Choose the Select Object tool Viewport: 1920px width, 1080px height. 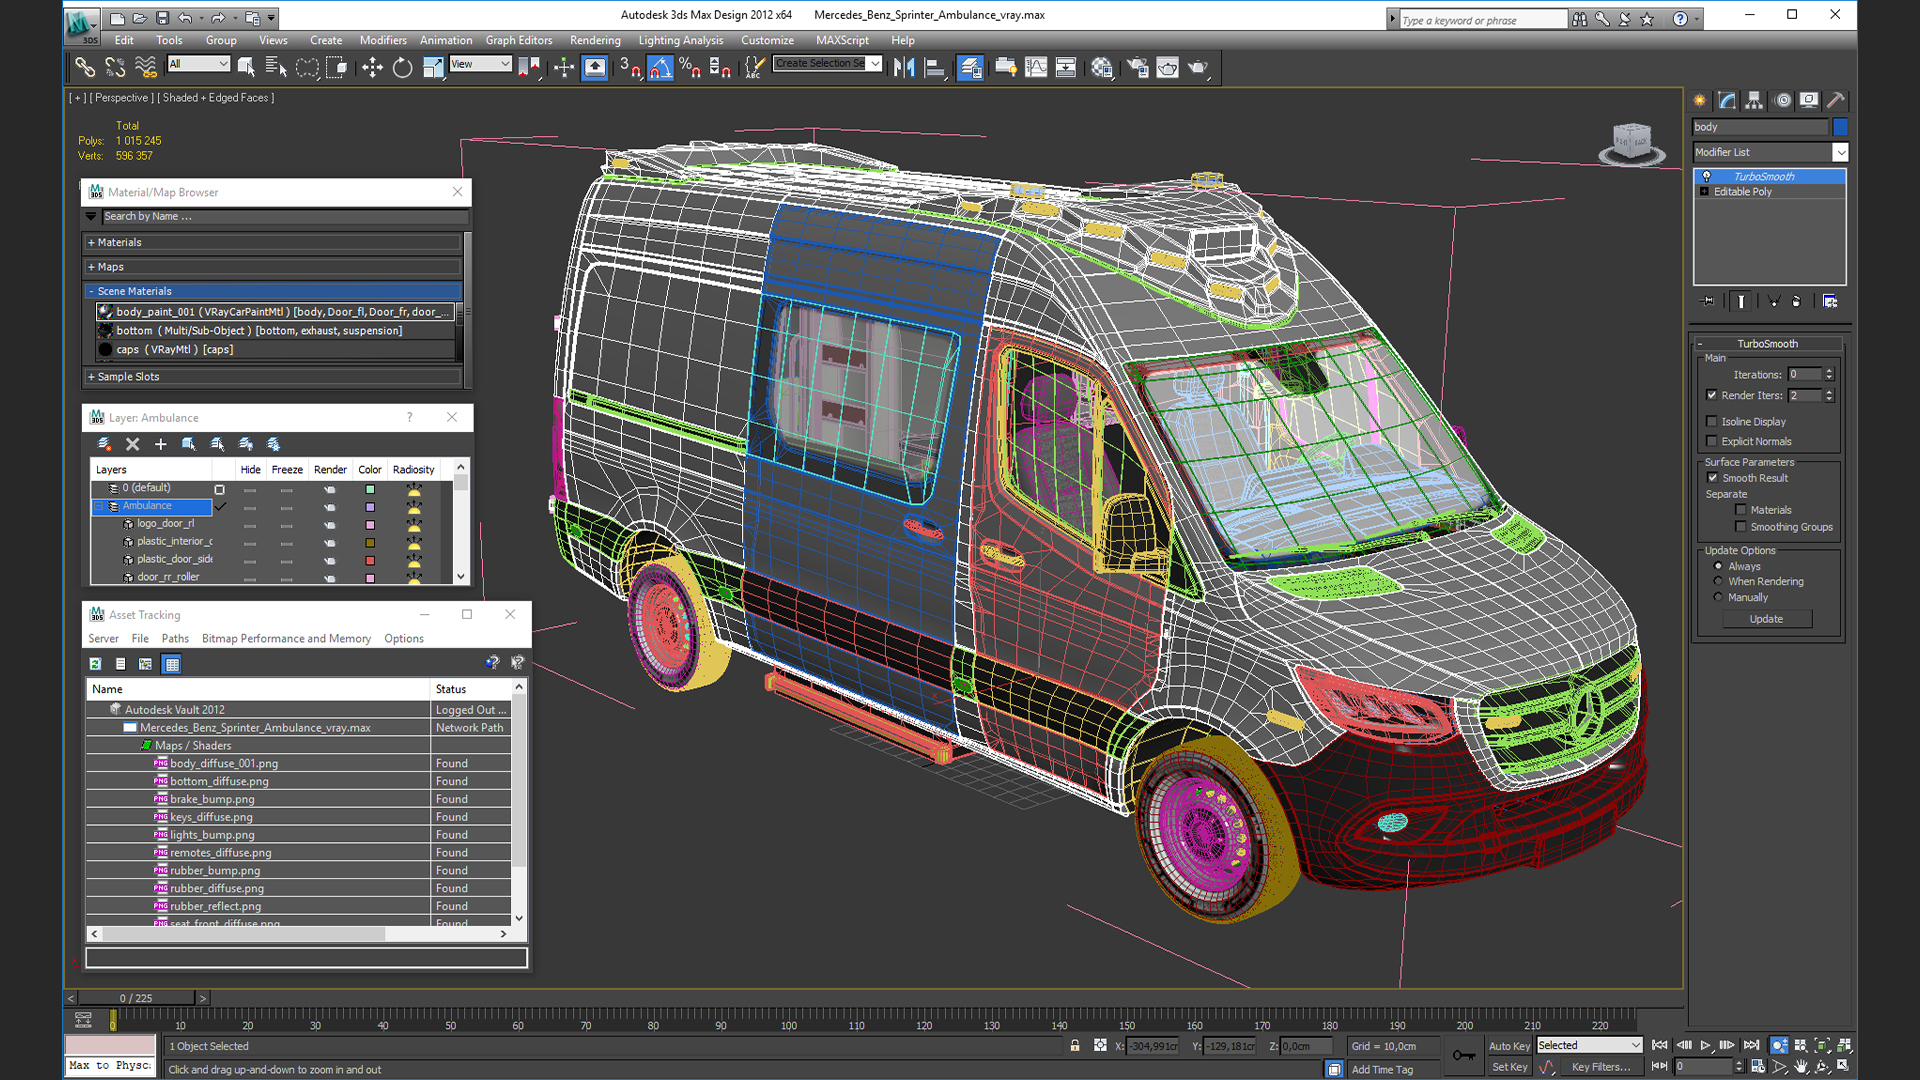(246, 67)
